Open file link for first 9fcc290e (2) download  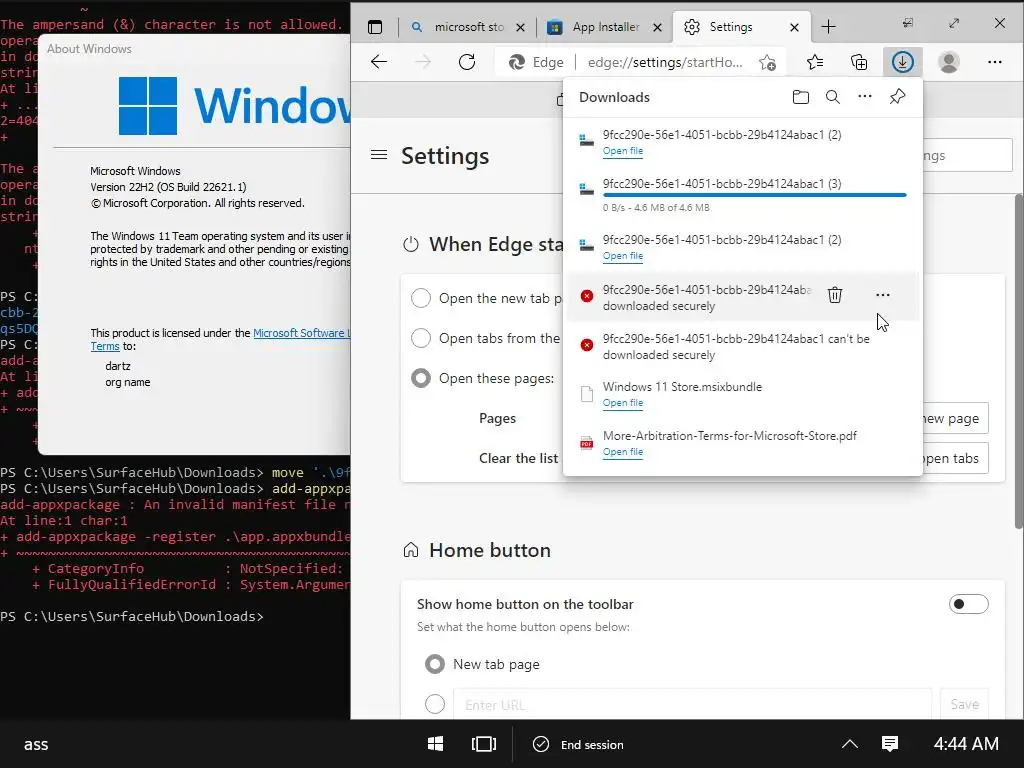[x=622, y=151]
